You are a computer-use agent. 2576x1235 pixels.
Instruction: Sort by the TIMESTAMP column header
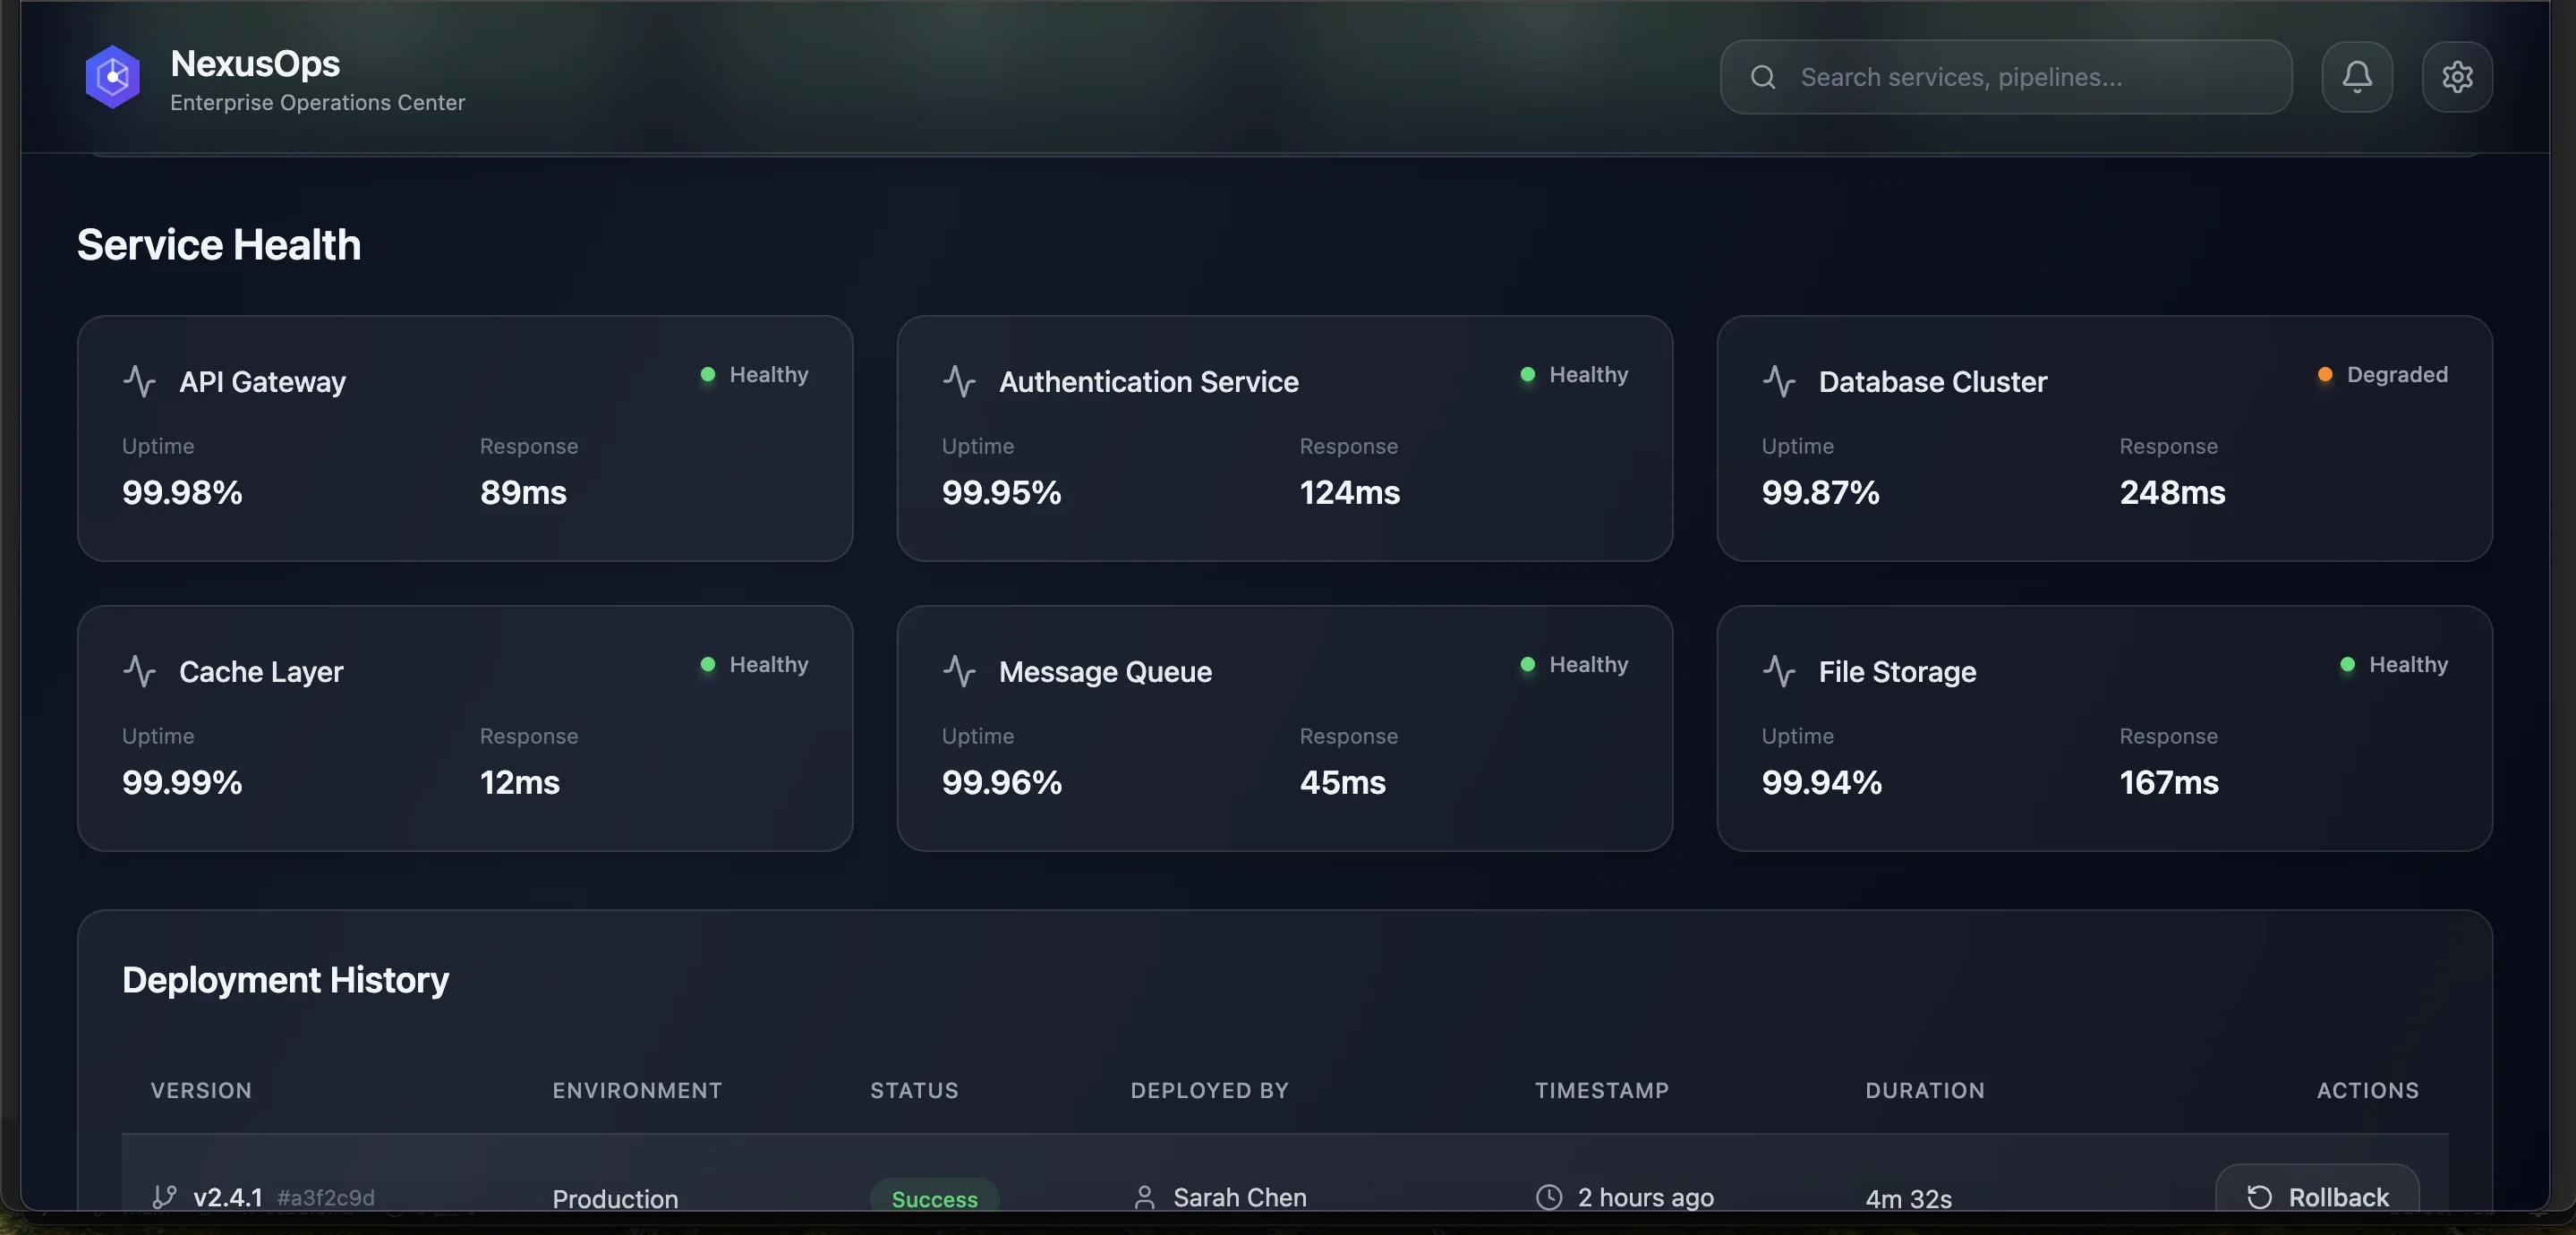tap(1601, 1090)
